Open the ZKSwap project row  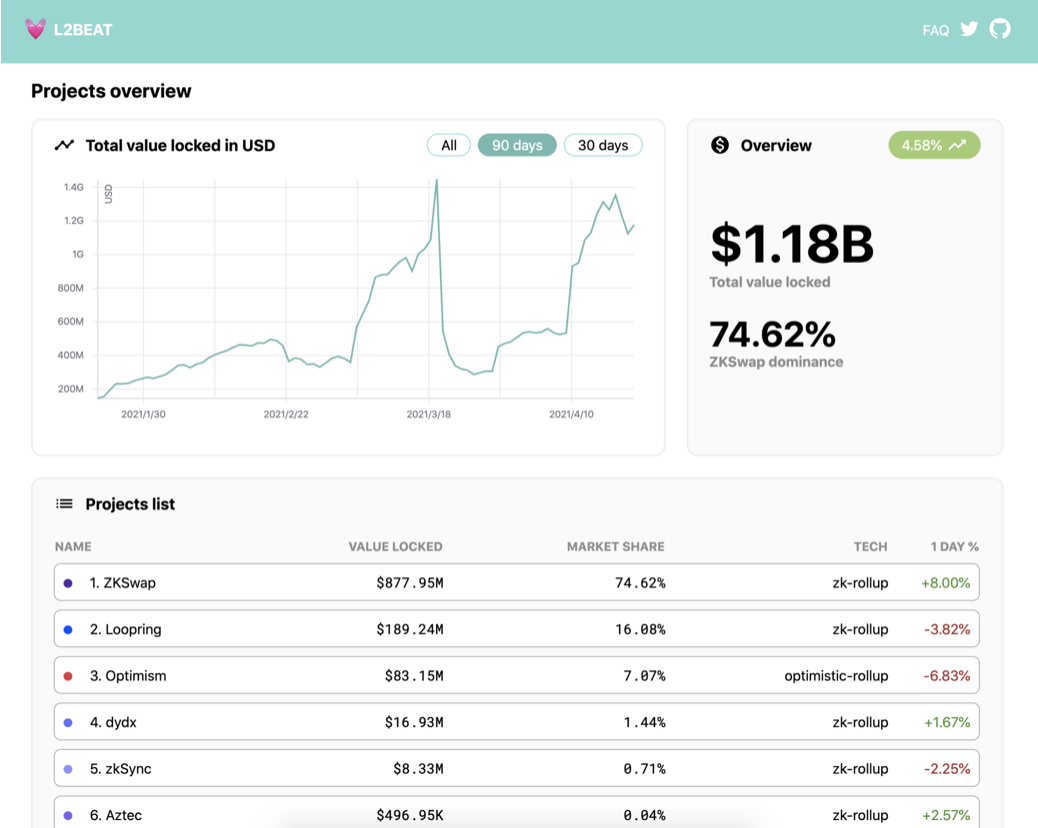pyautogui.click(x=516, y=583)
